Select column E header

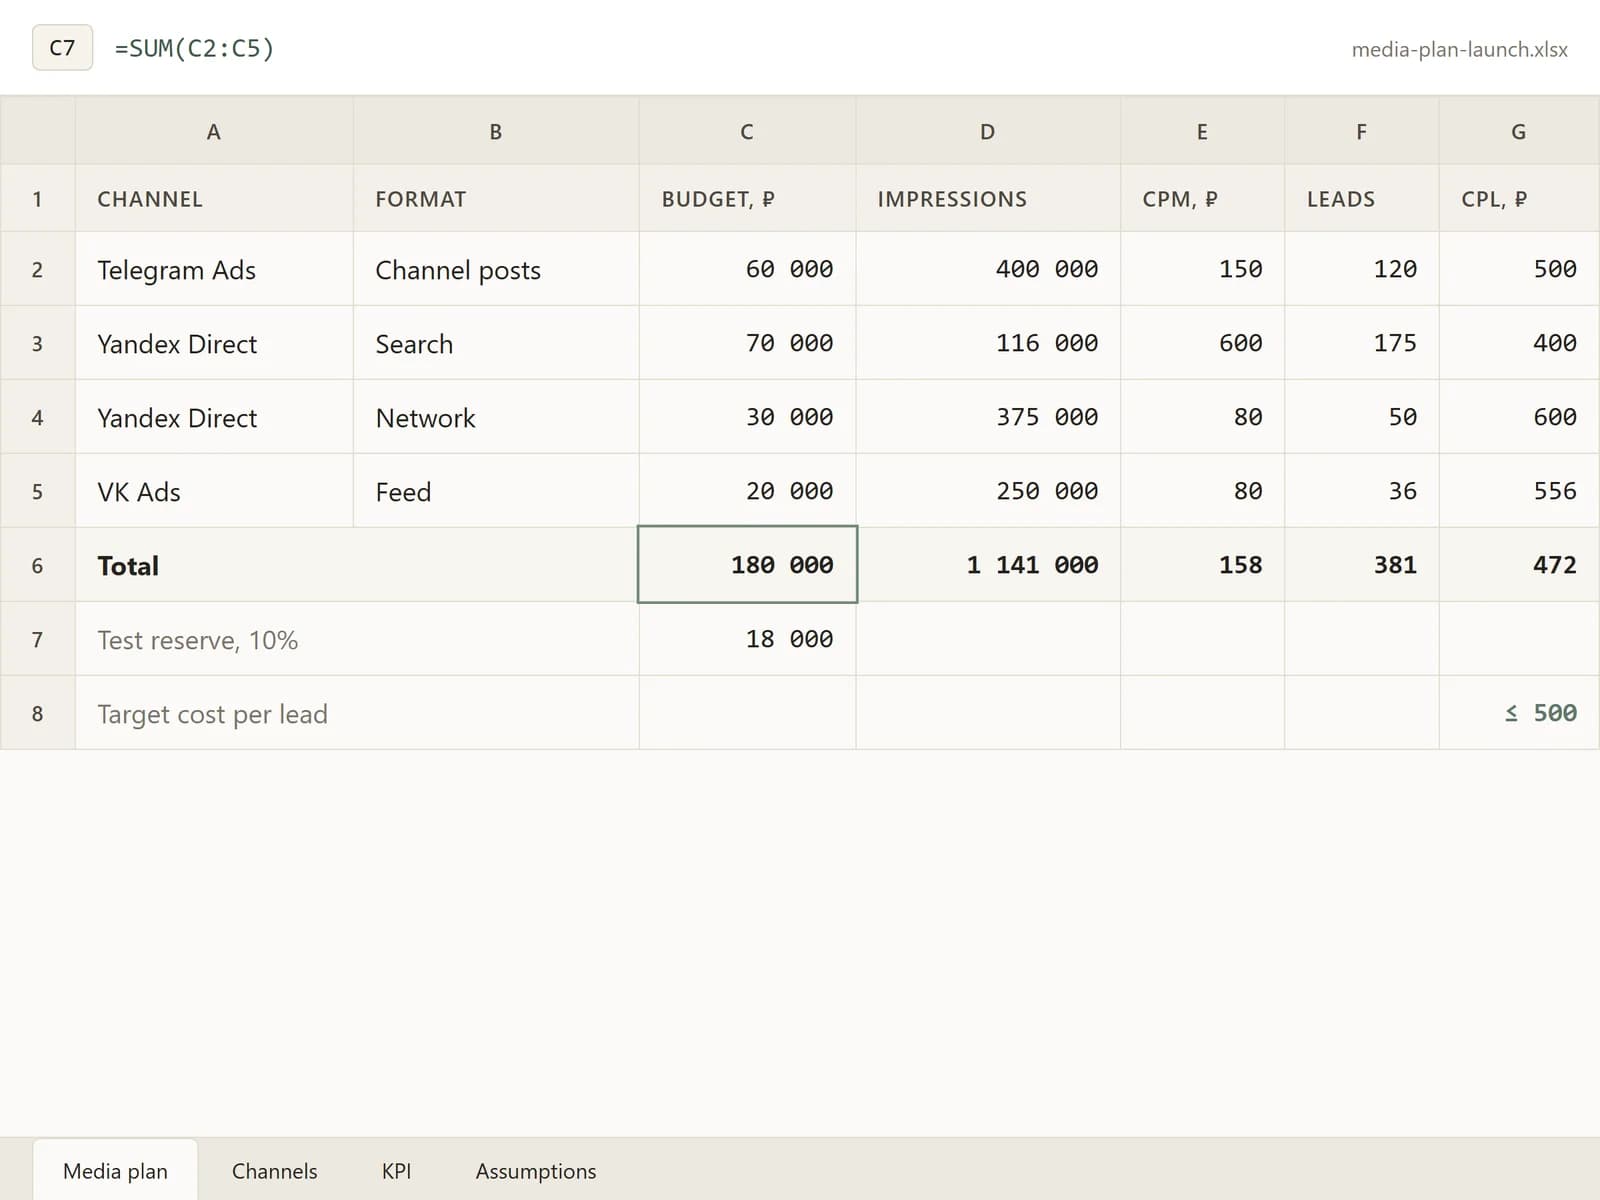(x=1202, y=131)
